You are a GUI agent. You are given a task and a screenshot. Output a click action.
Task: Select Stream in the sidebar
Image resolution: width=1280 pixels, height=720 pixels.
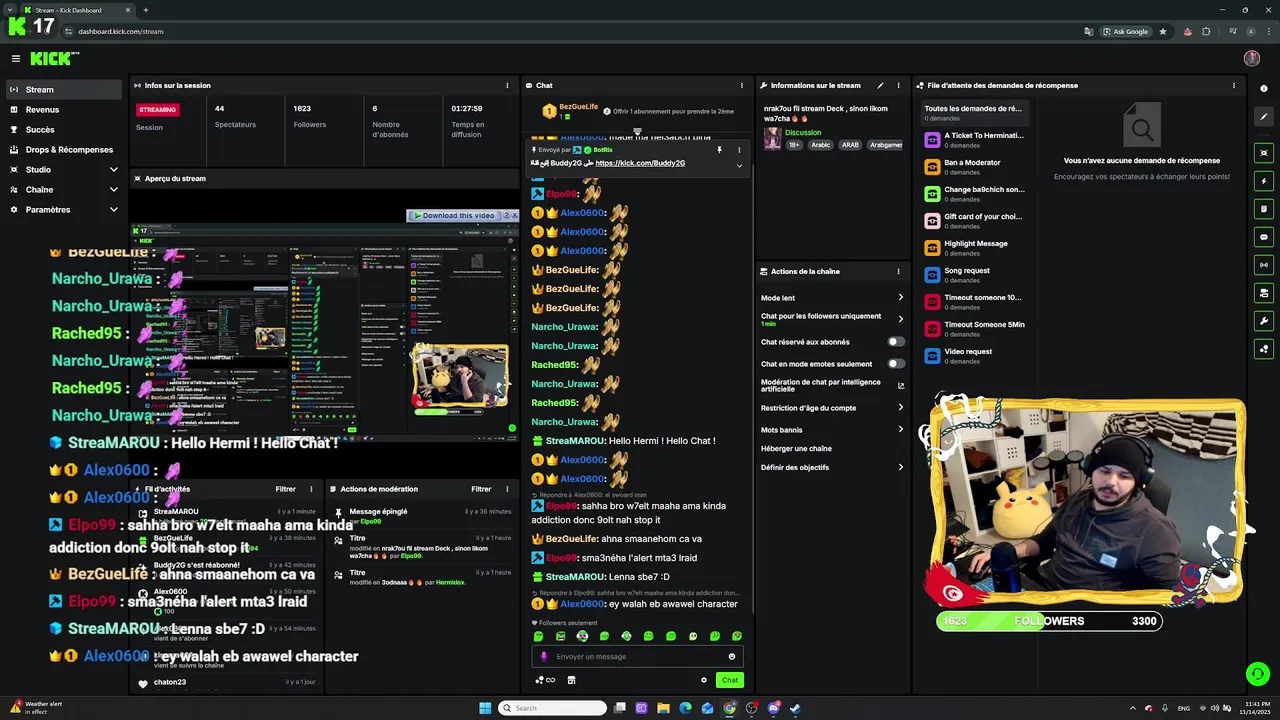click(x=64, y=89)
